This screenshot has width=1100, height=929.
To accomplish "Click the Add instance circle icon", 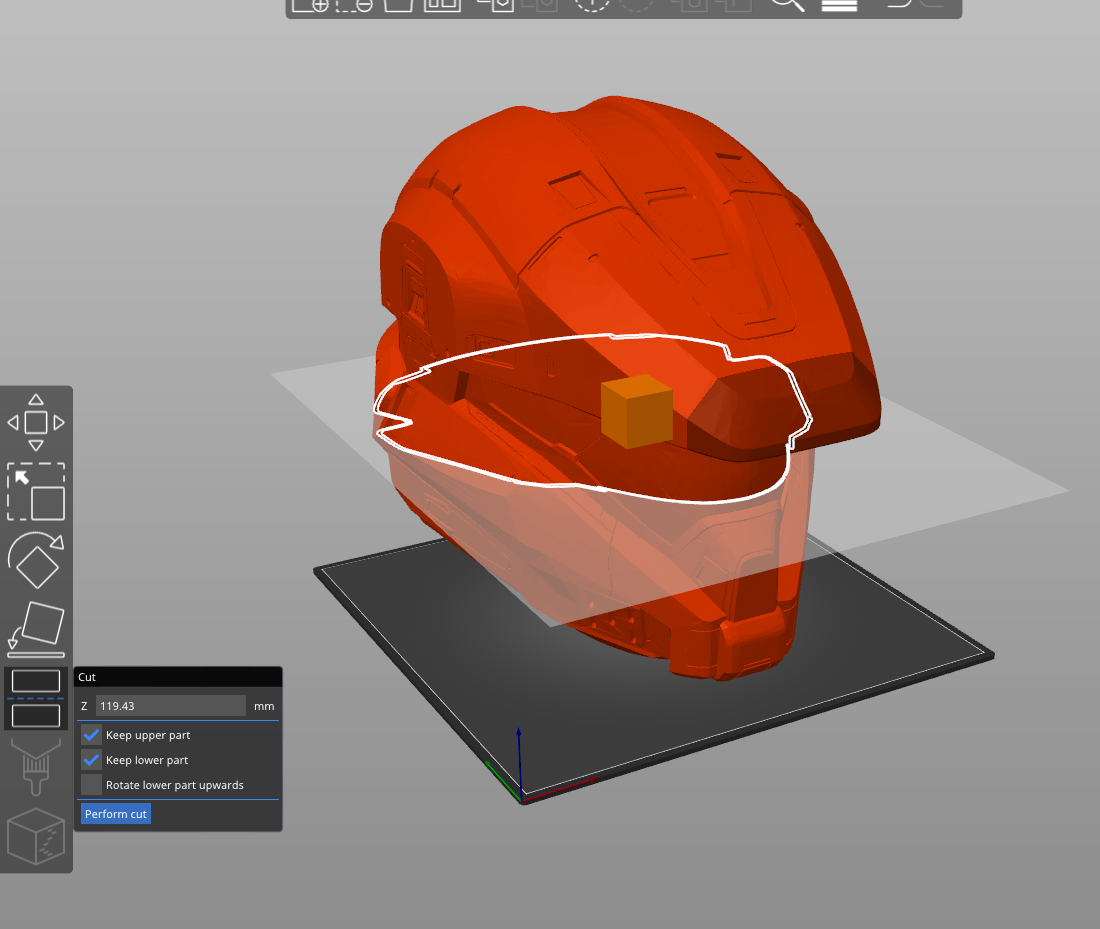I will (591, 5).
